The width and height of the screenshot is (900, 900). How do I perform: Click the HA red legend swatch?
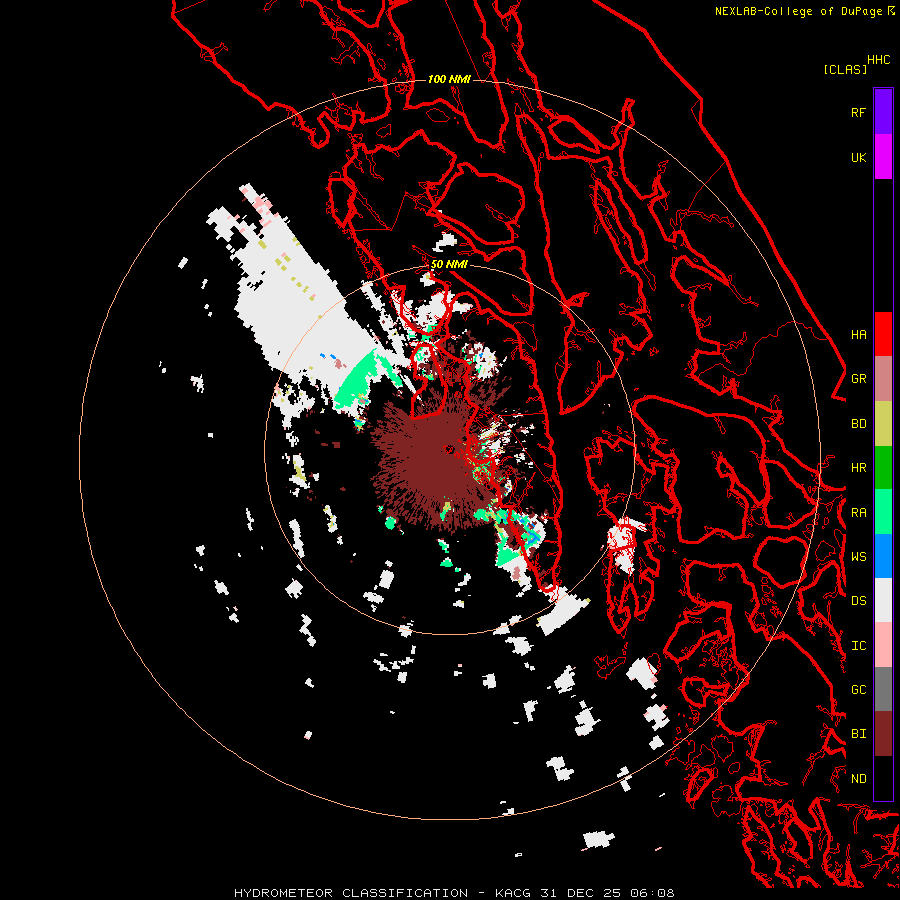pos(883,334)
